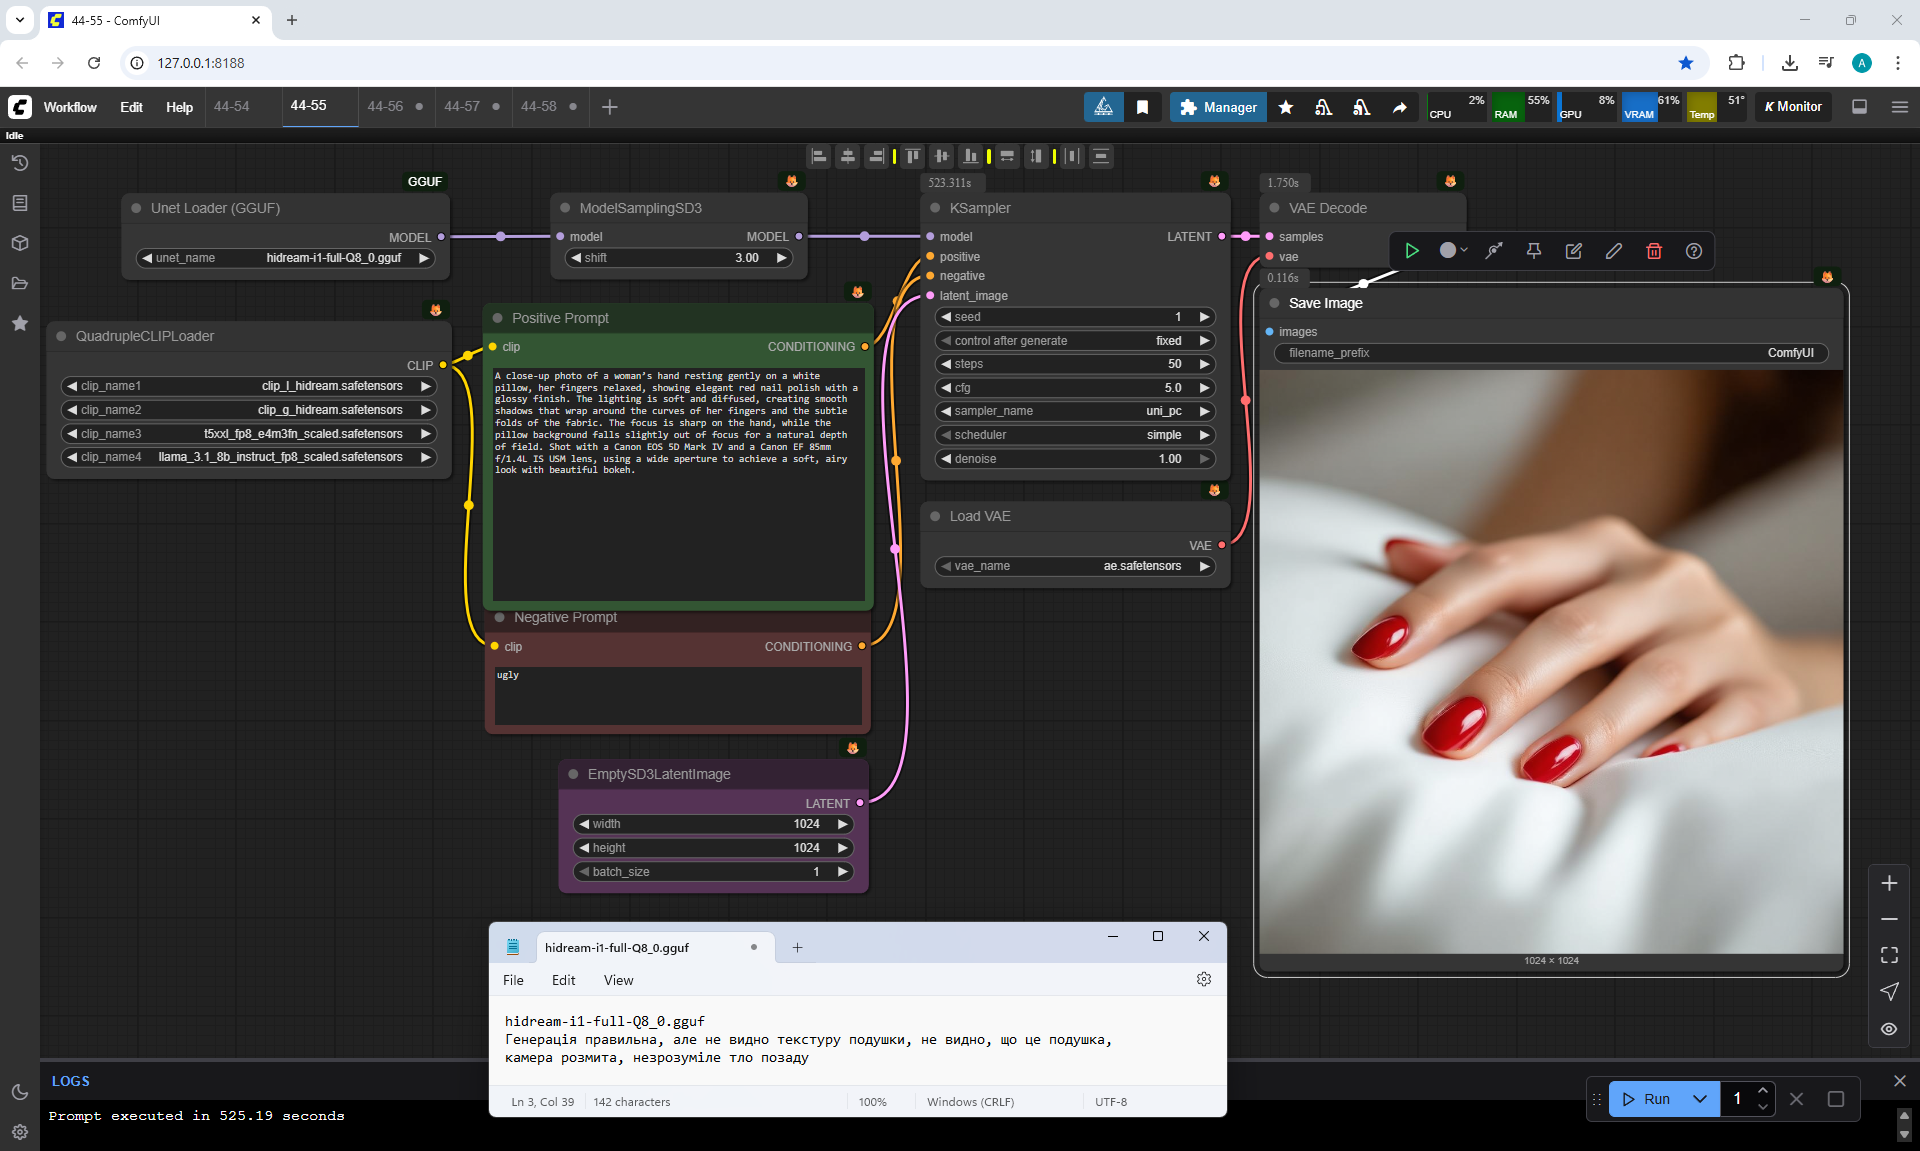Open the sampler_name selector in KSampler
The image size is (1920, 1151).
[1075, 411]
